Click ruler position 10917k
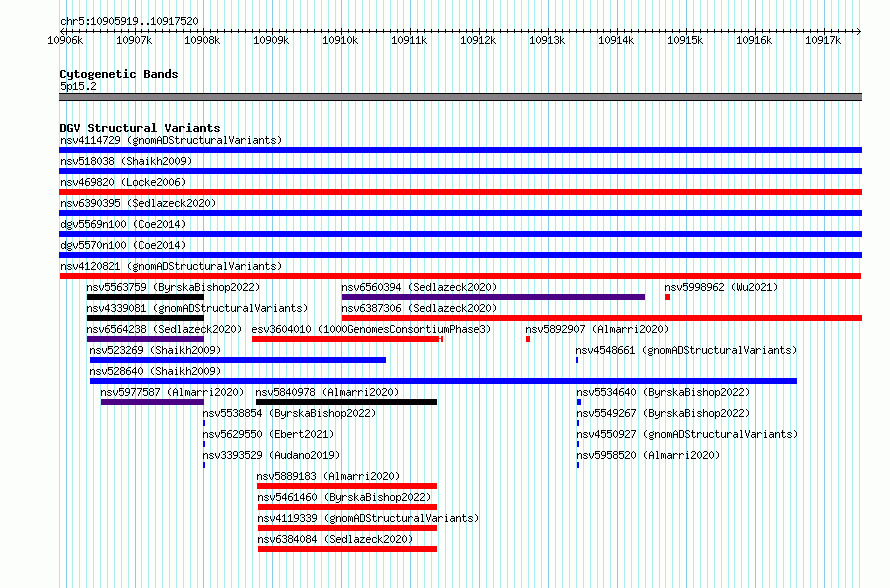The width and height of the screenshot is (890, 588). click(823, 40)
